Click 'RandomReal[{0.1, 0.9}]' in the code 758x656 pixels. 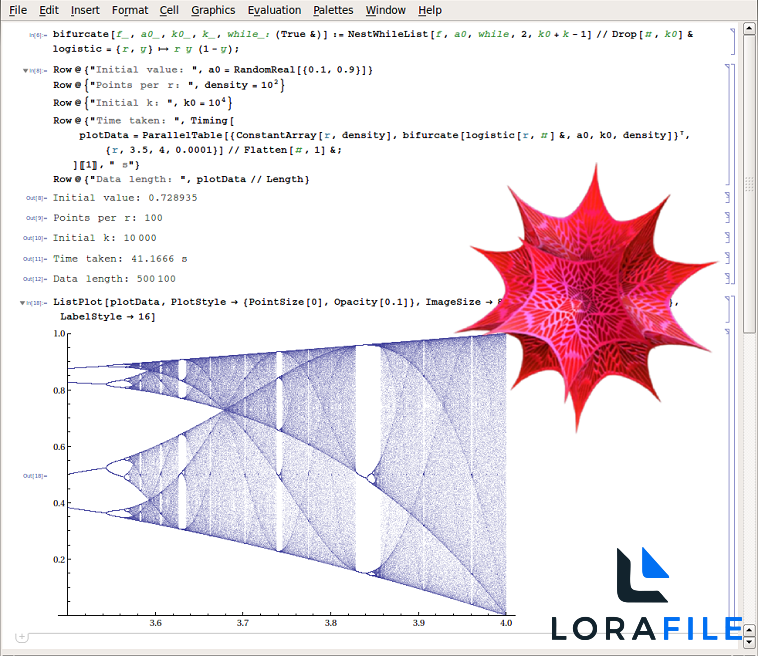pos(299,70)
